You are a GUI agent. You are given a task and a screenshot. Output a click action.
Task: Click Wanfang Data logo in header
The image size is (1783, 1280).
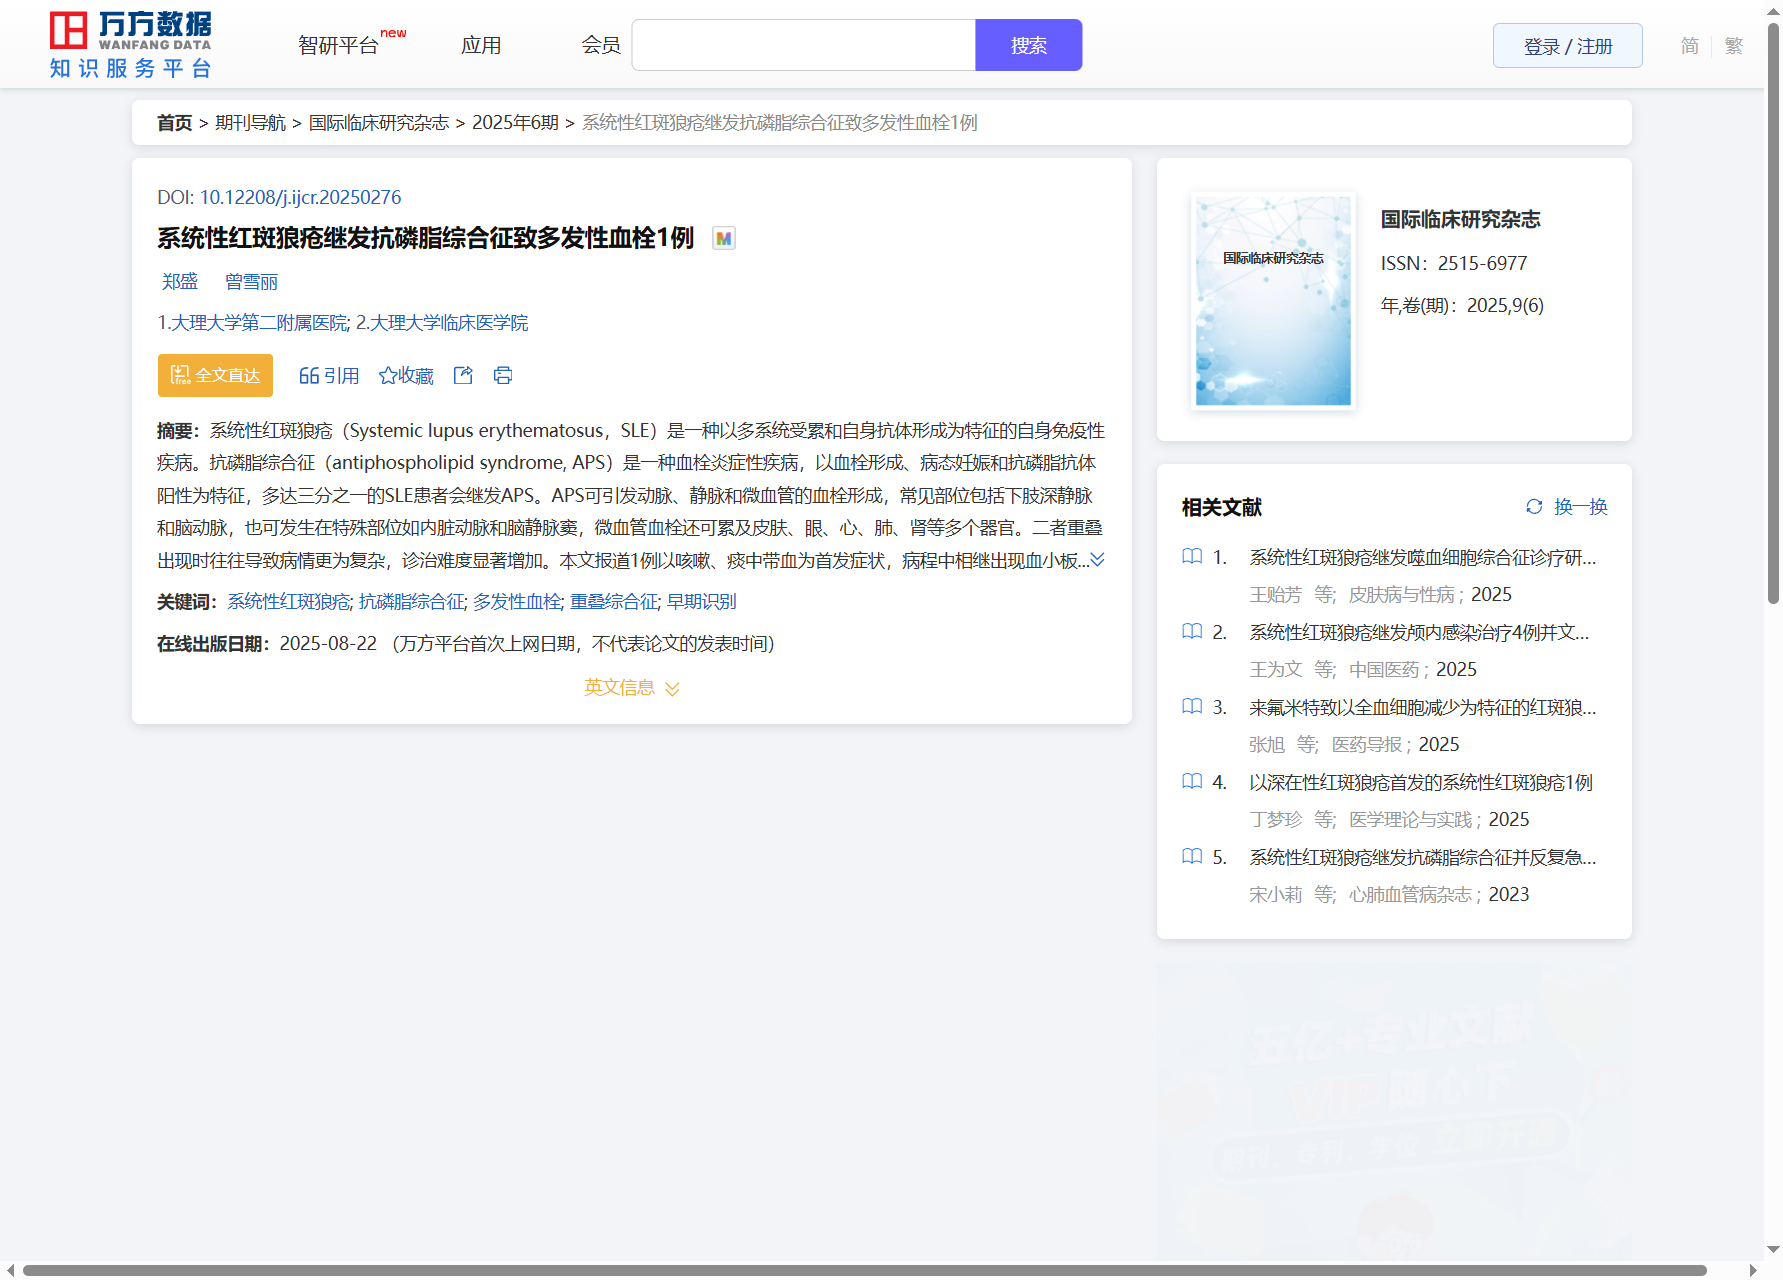click(131, 45)
